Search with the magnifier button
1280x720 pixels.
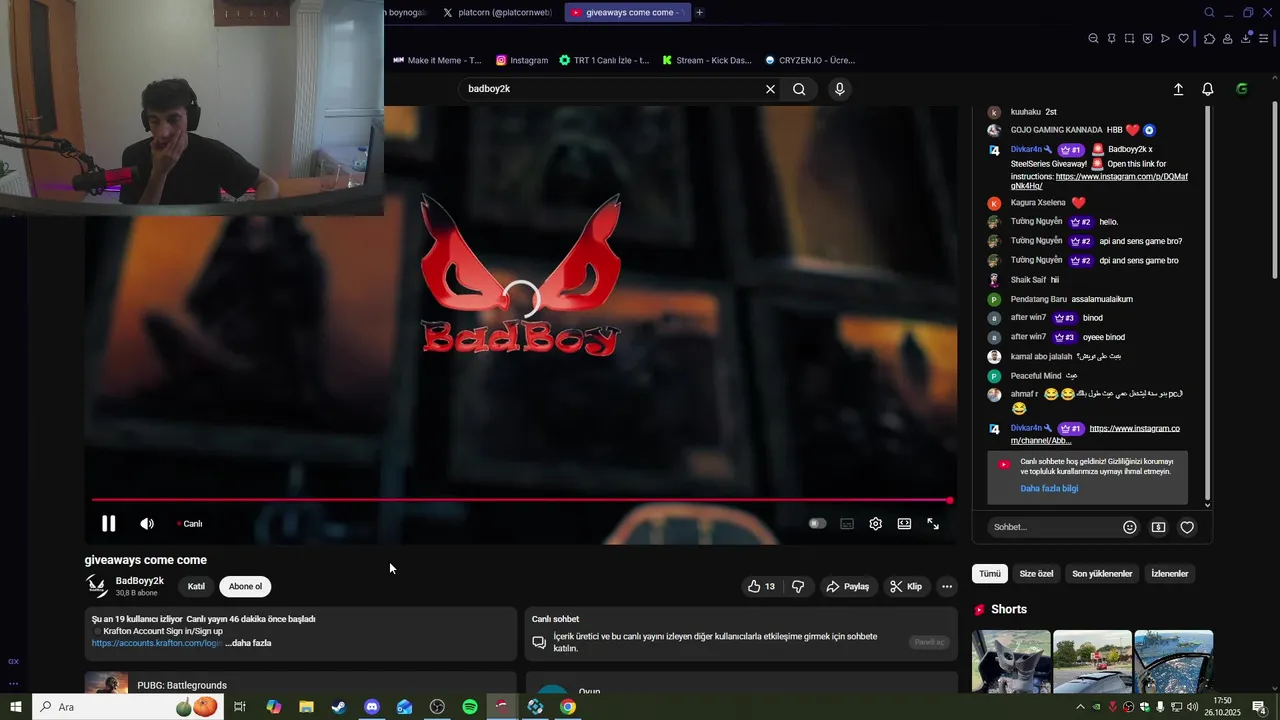799,89
